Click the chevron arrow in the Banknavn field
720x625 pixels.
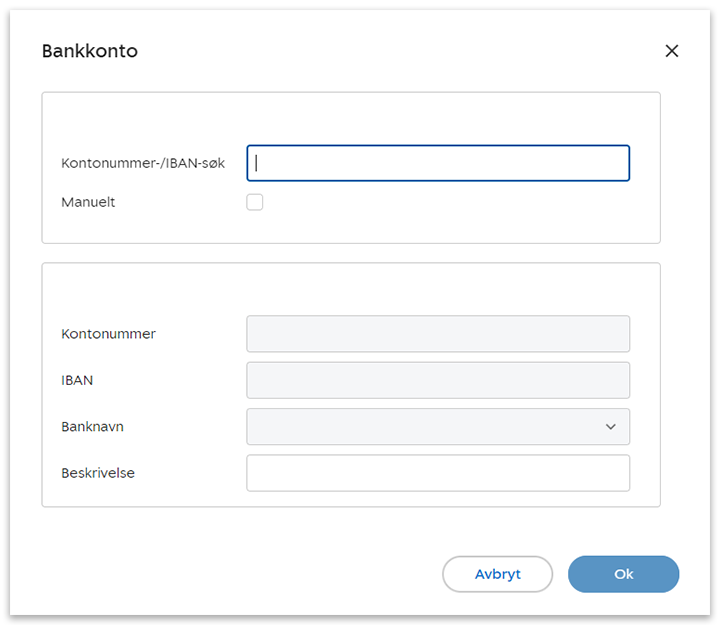point(611,427)
